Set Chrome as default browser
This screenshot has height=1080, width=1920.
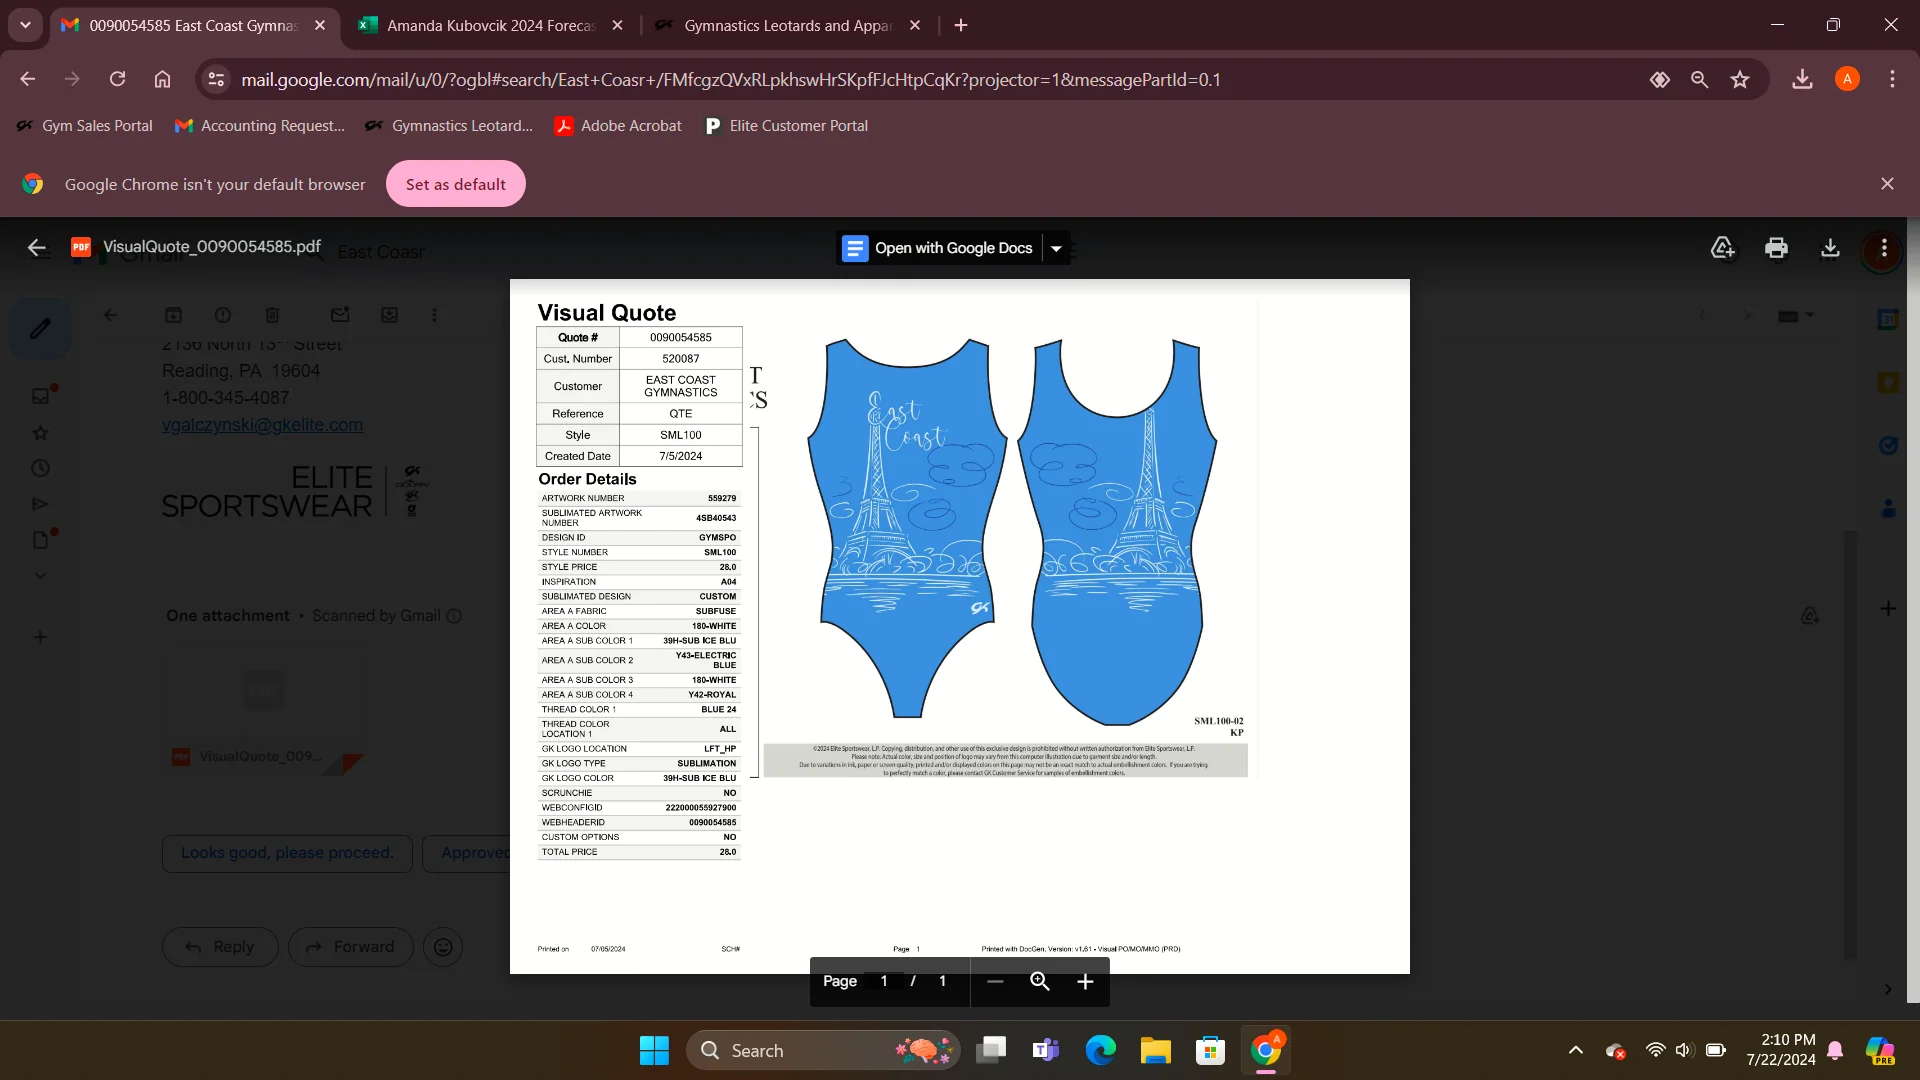click(455, 184)
